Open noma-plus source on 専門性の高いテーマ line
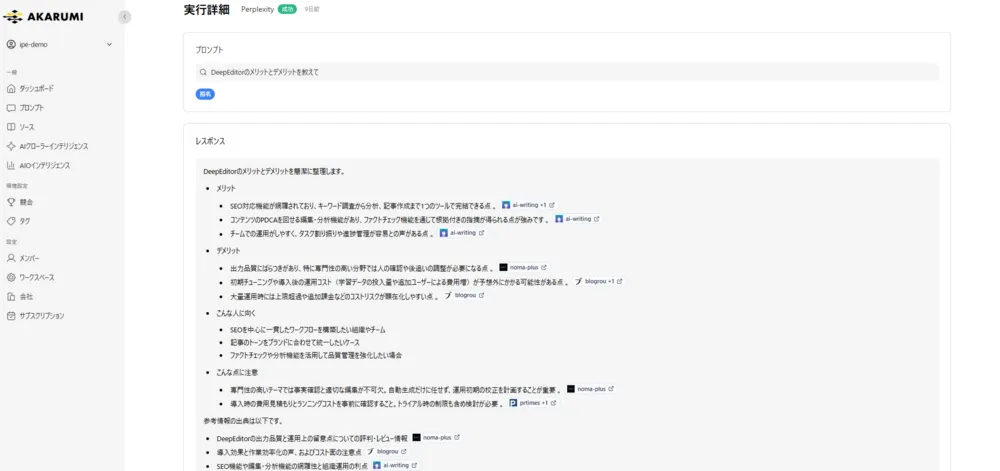Screen dimensions: 1000x471 click(591, 388)
